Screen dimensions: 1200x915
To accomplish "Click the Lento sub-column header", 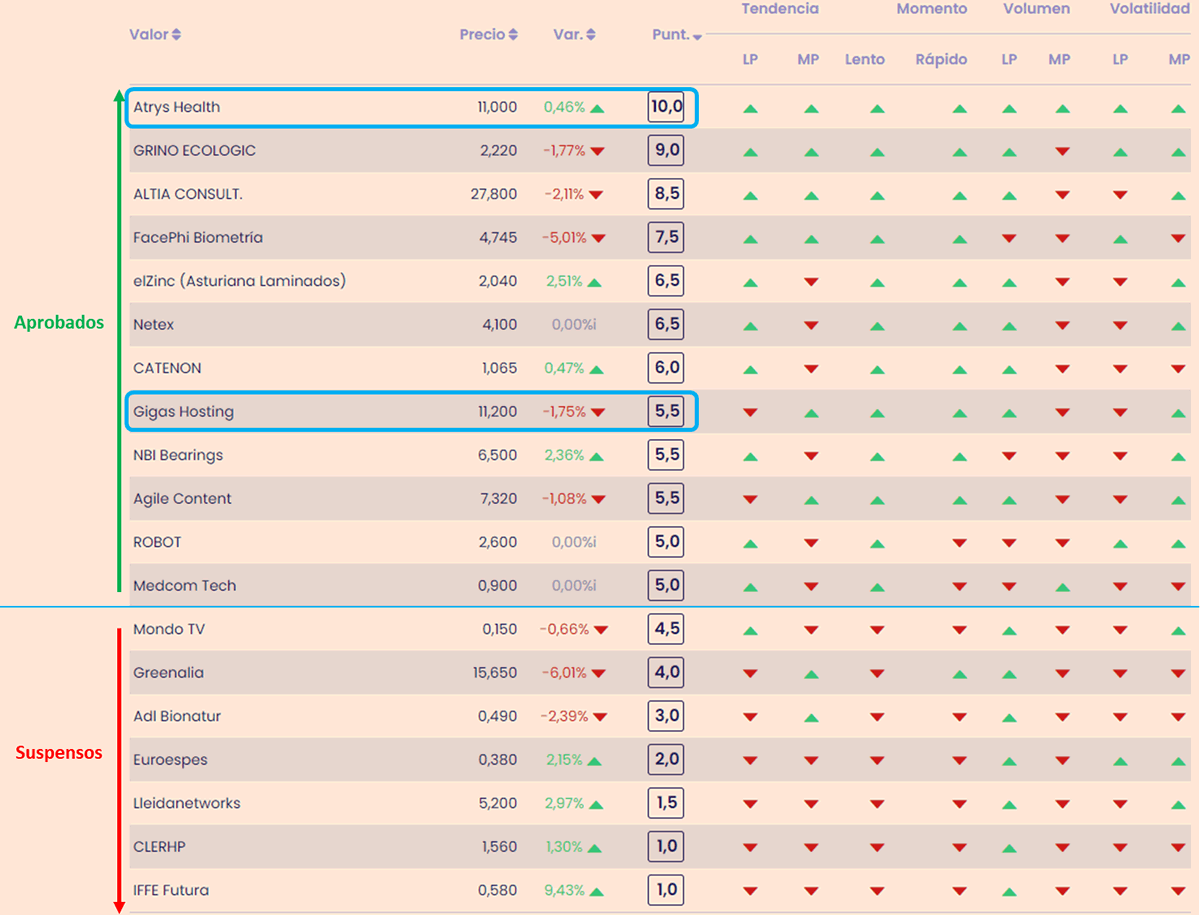I will point(865,60).
